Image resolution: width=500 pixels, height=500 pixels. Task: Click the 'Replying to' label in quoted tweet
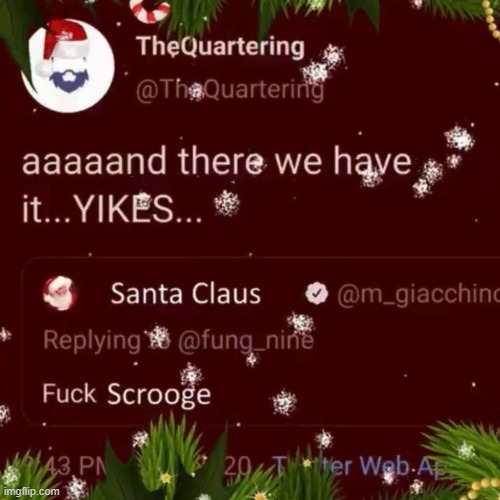(106, 341)
